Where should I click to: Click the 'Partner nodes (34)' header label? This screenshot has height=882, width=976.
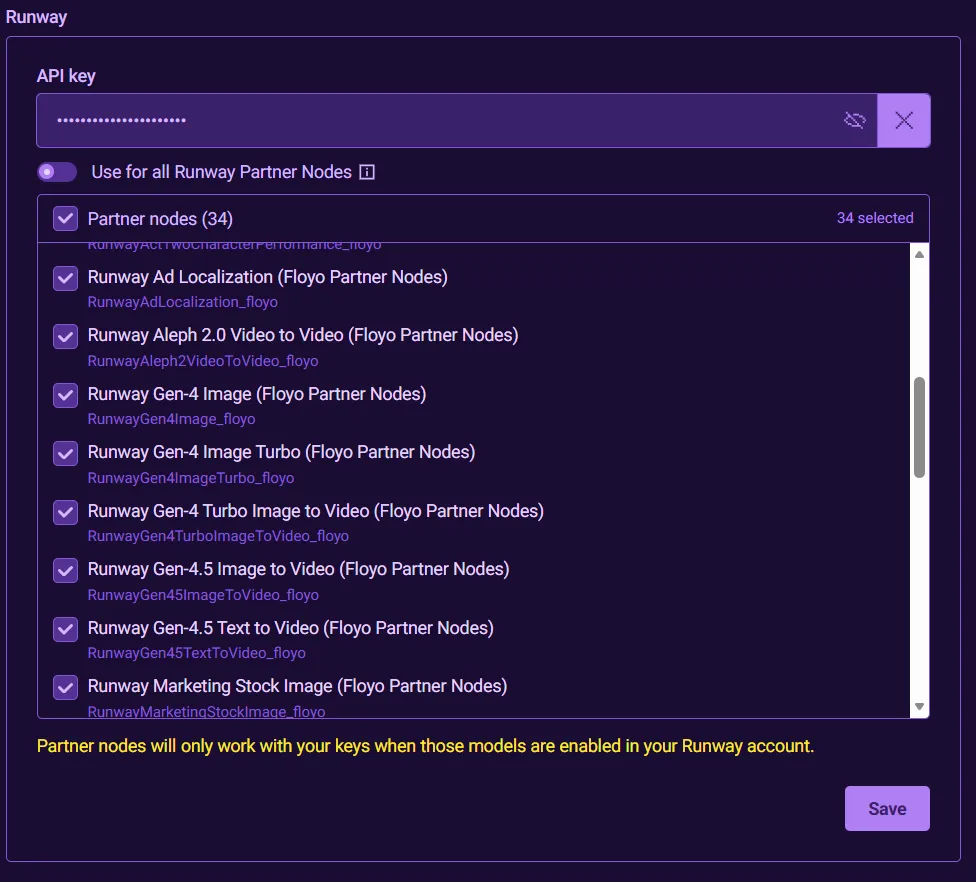(x=160, y=219)
